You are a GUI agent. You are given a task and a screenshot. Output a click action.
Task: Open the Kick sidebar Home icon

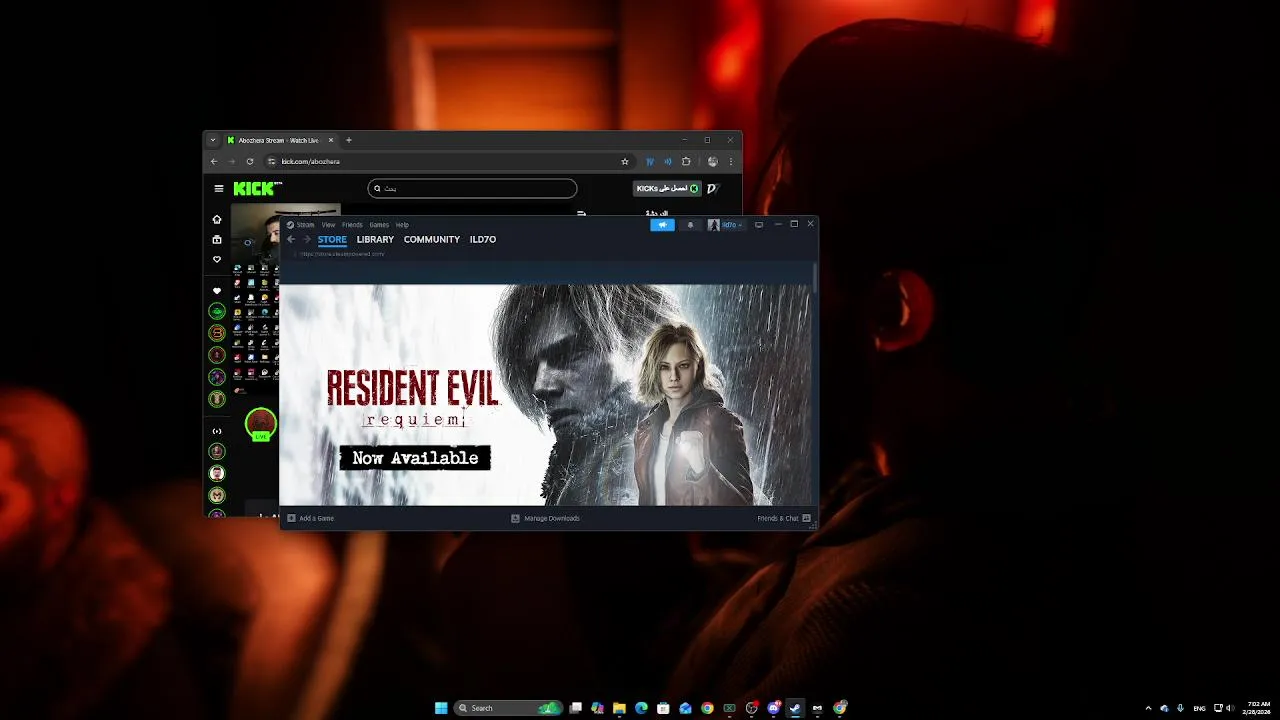[x=217, y=219]
